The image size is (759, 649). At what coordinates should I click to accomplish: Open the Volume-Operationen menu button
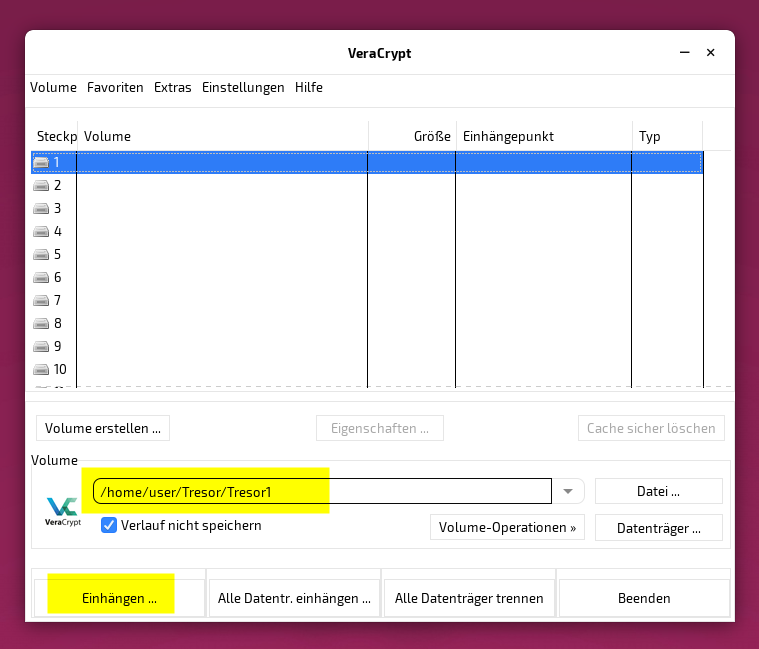pos(507,527)
